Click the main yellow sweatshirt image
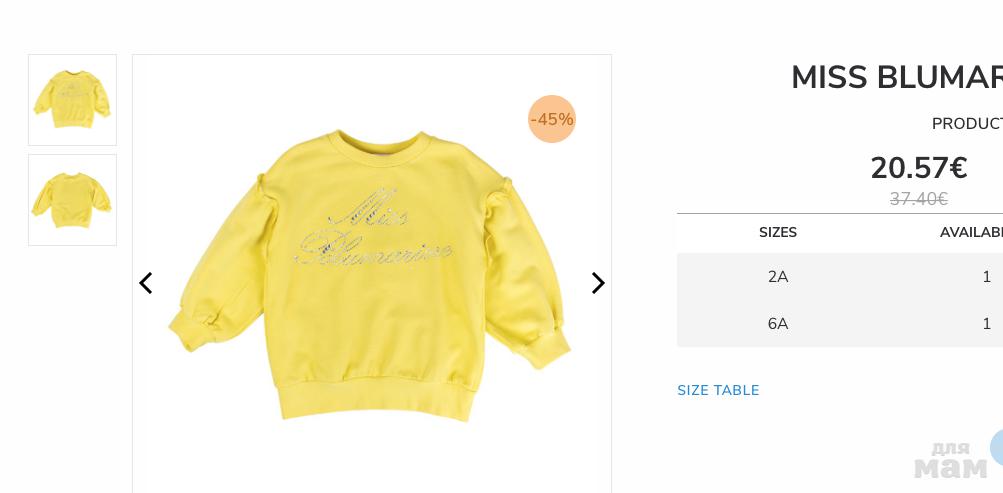The height and width of the screenshot is (493, 1003). [x=370, y=275]
